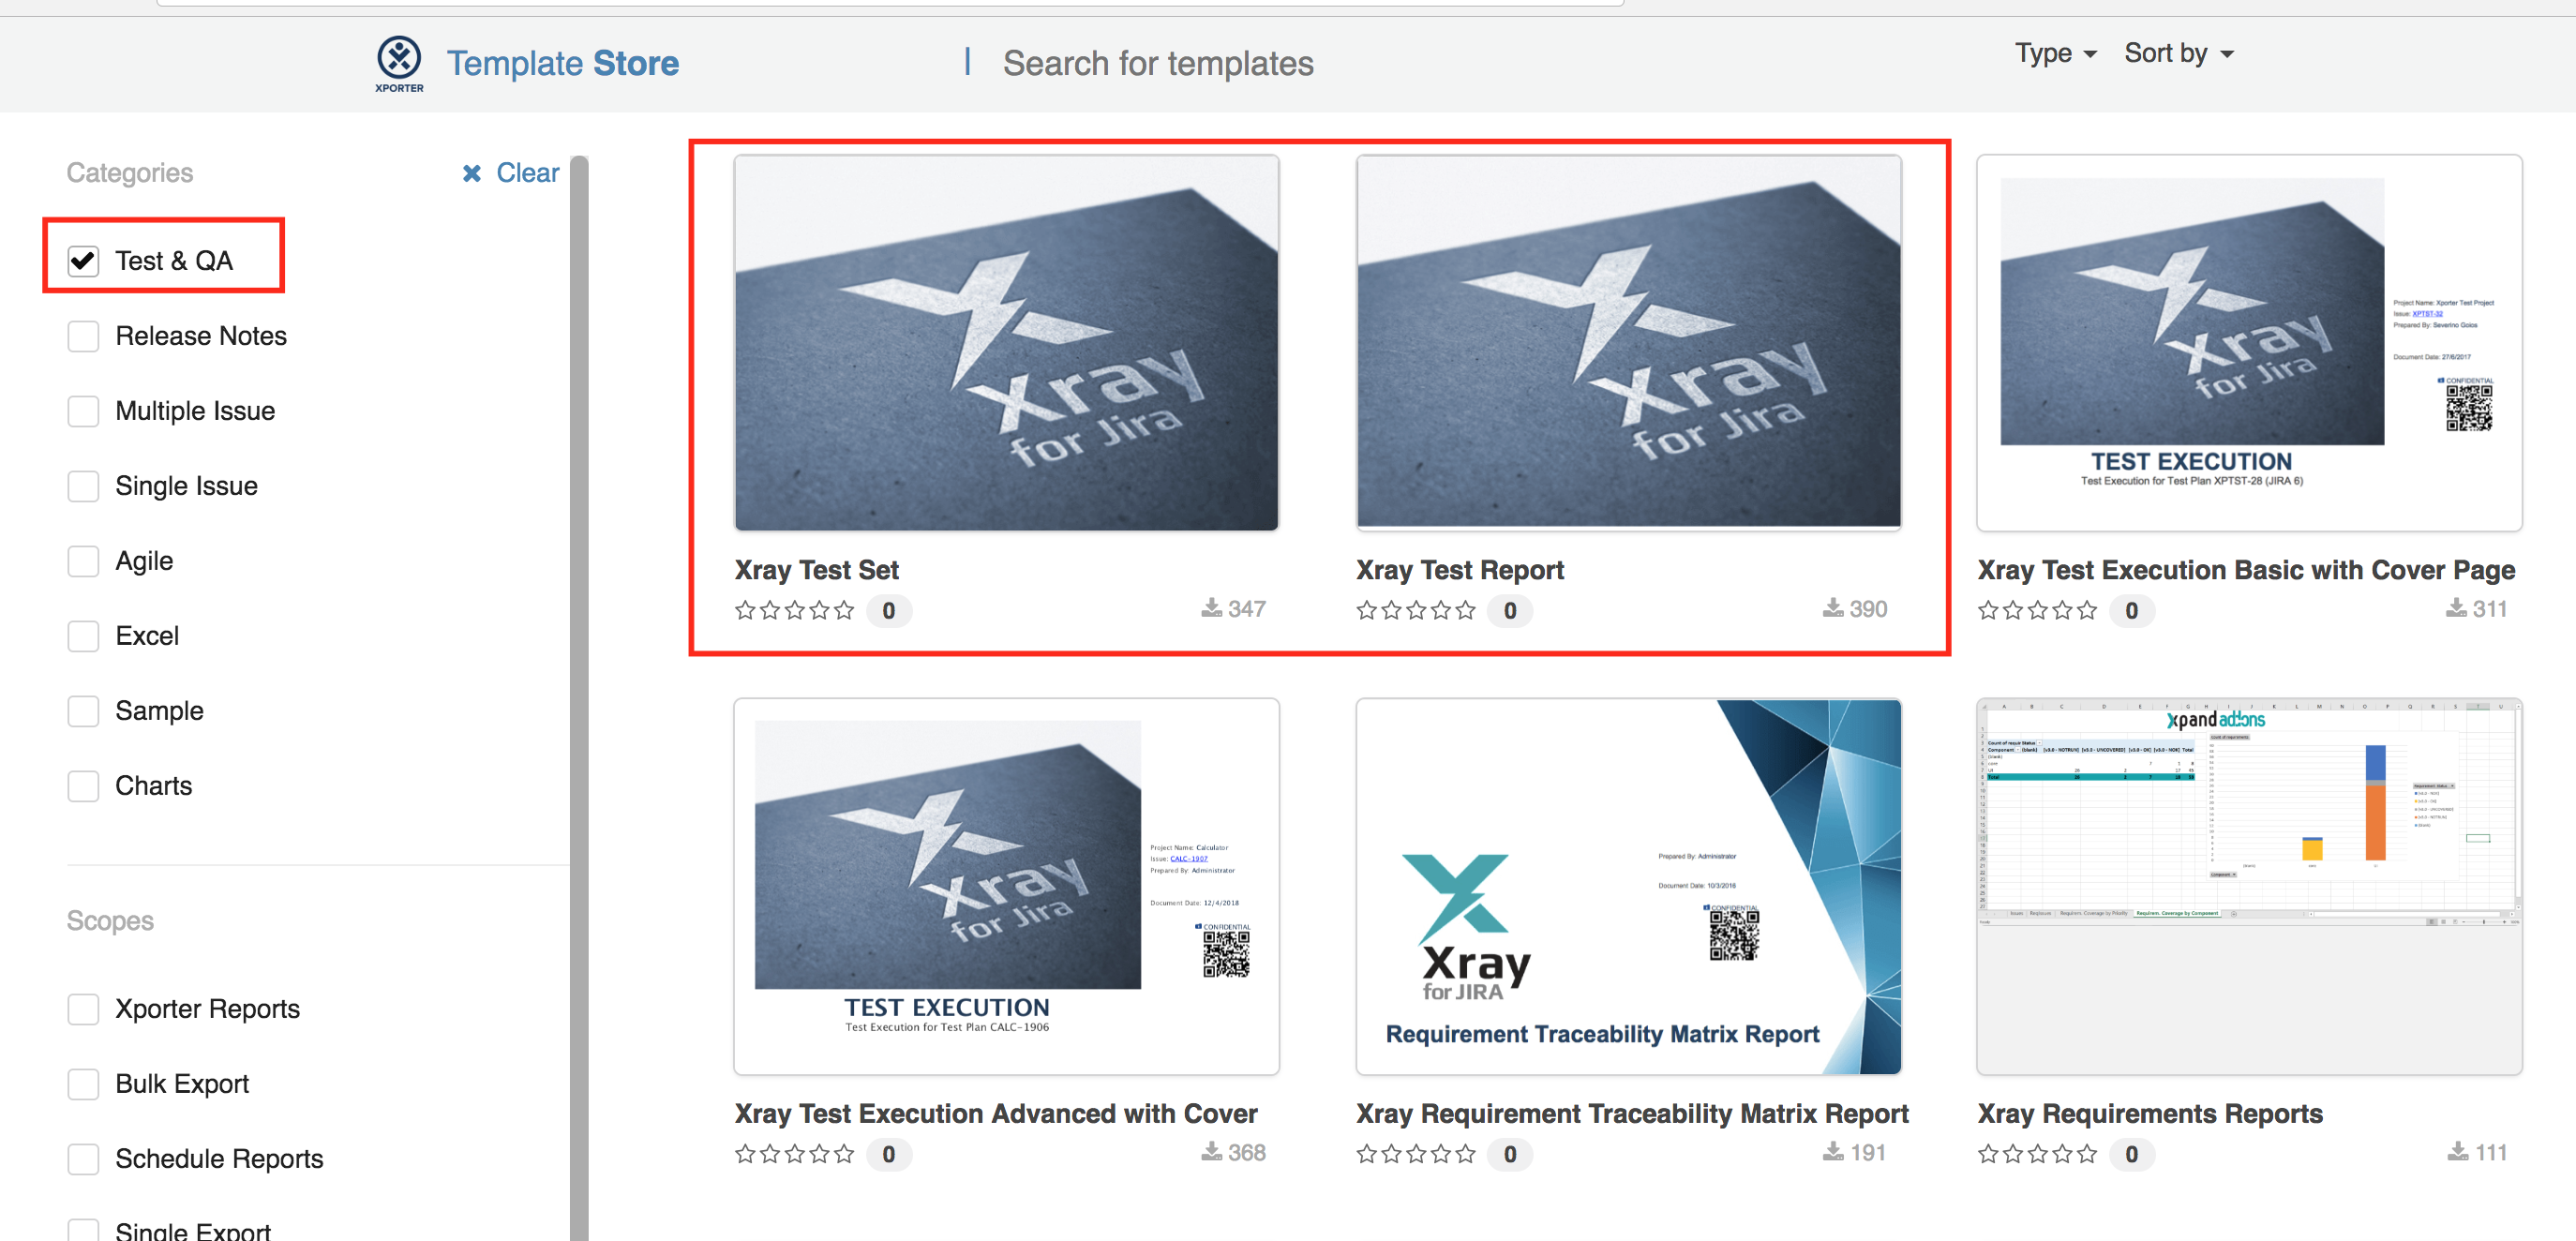Clear the selected category filters
Image resolution: width=2576 pixels, height=1241 pixels.
click(511, 173)
